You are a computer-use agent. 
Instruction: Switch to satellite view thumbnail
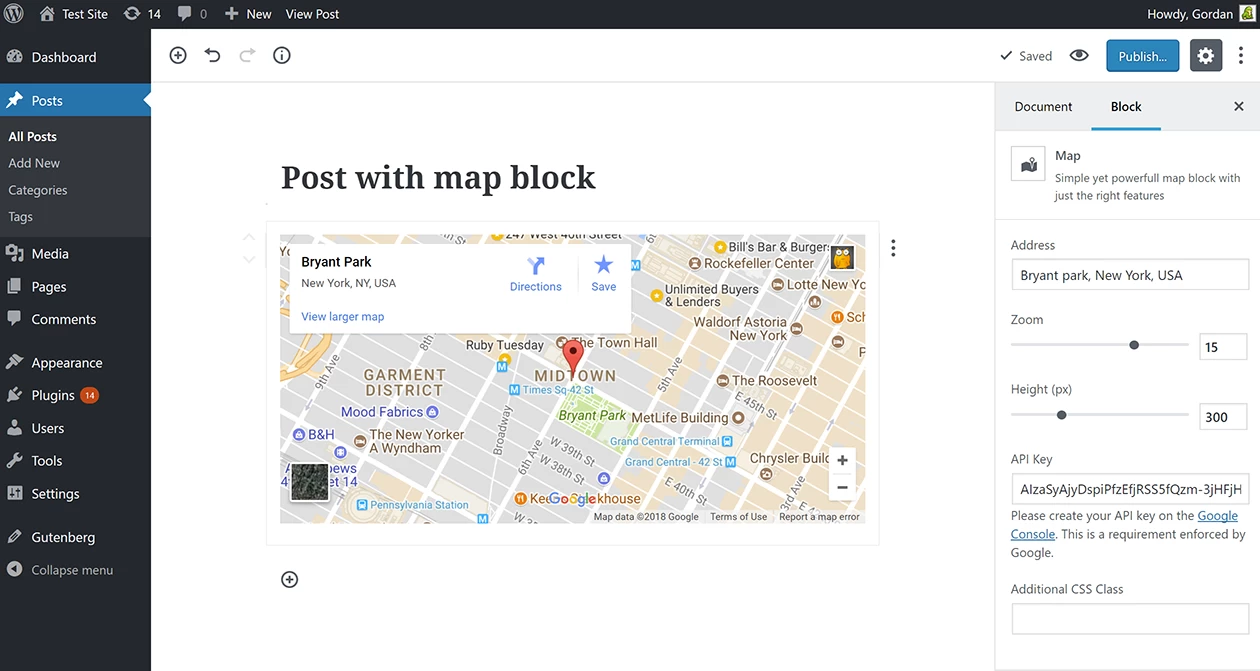310,482
